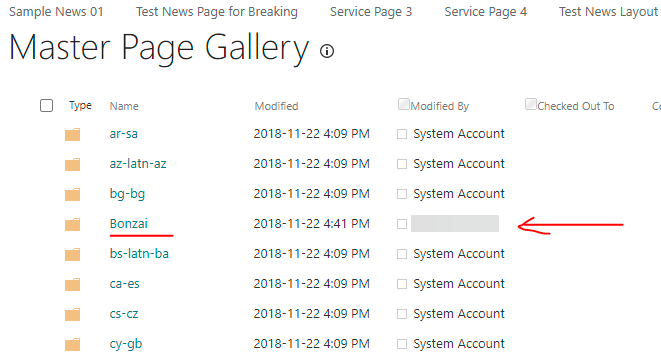The image size is (661, 362).
Task: Click the folder icon for bs-latn-ba
Action: click(73, 254)
